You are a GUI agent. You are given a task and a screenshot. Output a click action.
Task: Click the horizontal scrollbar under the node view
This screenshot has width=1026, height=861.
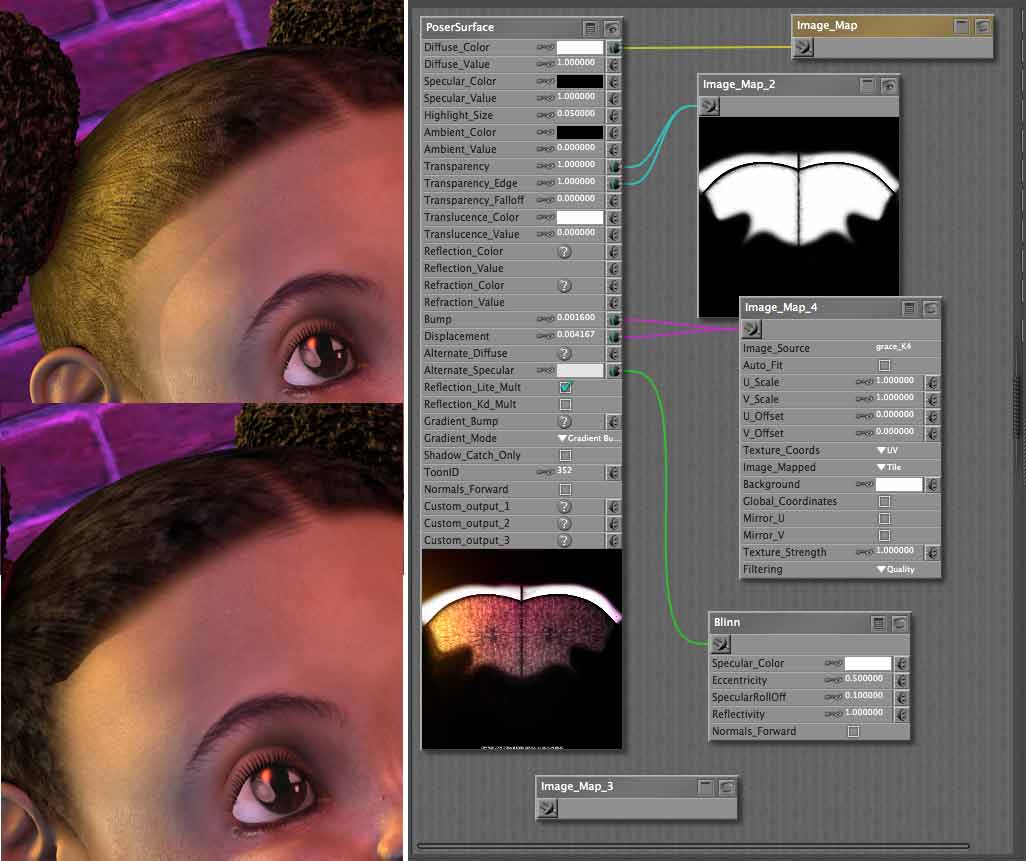click(693, 846)
